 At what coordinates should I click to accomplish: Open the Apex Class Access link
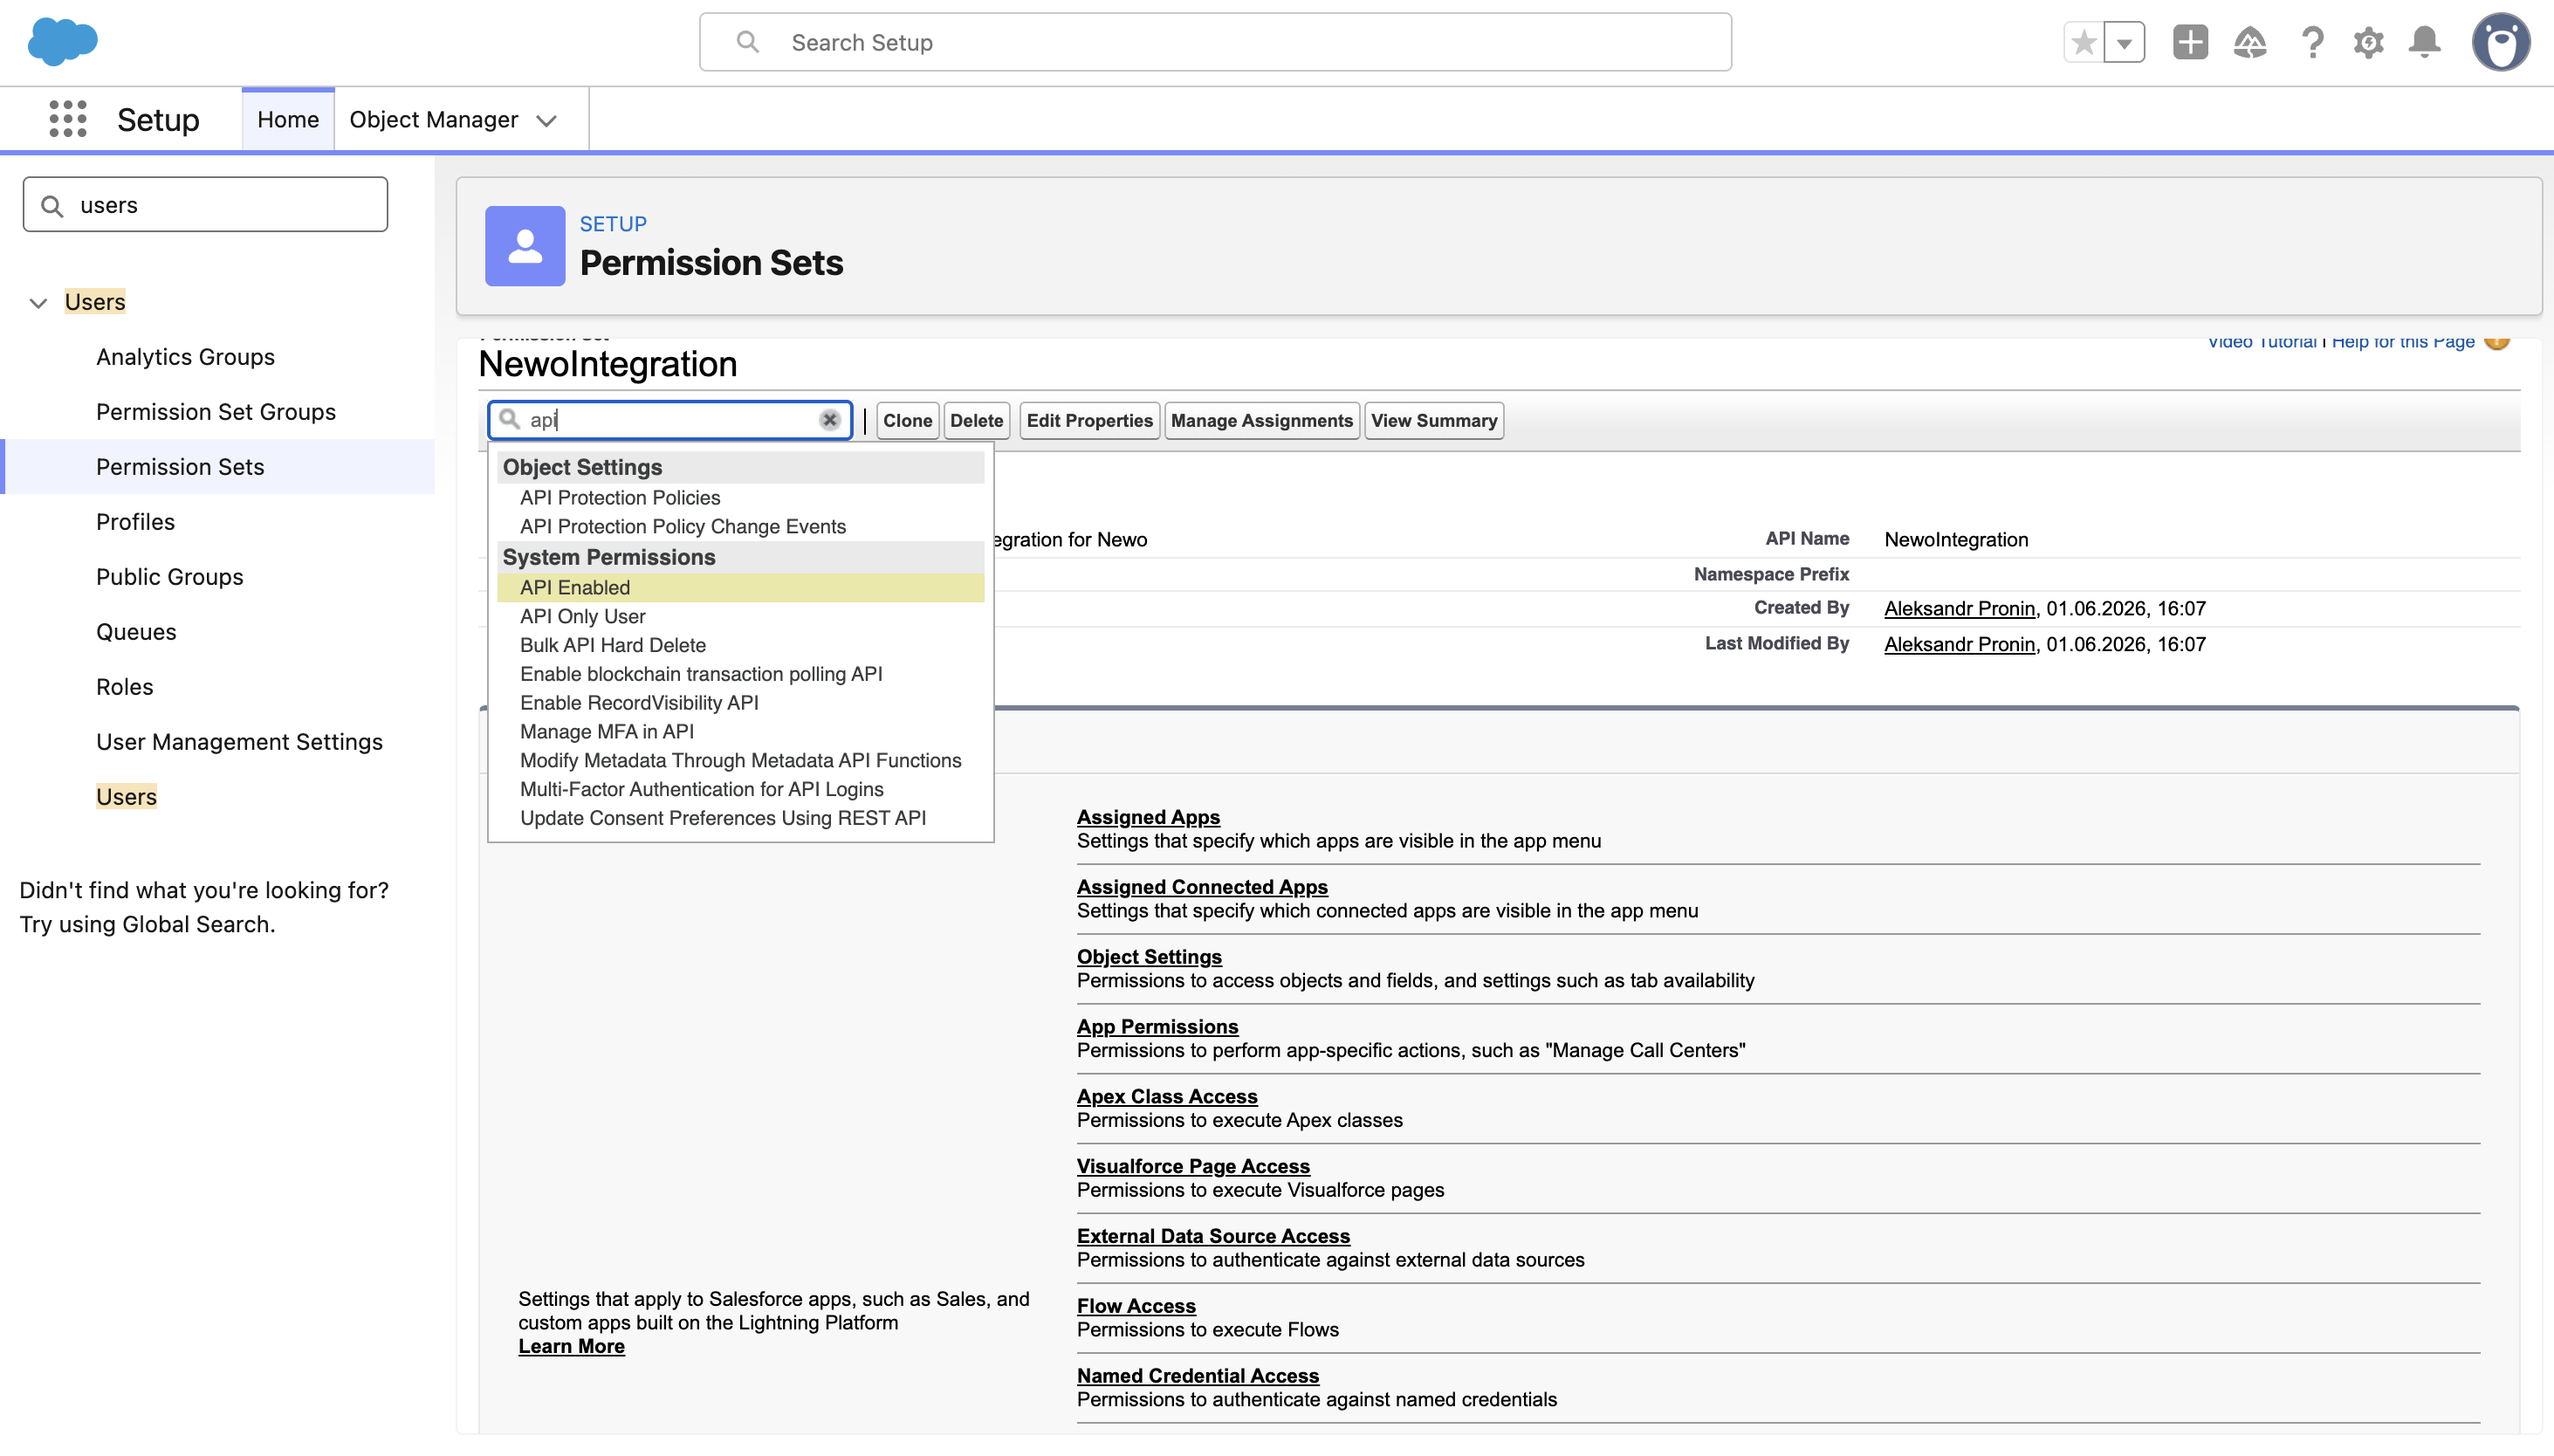coord(1167,1097)
